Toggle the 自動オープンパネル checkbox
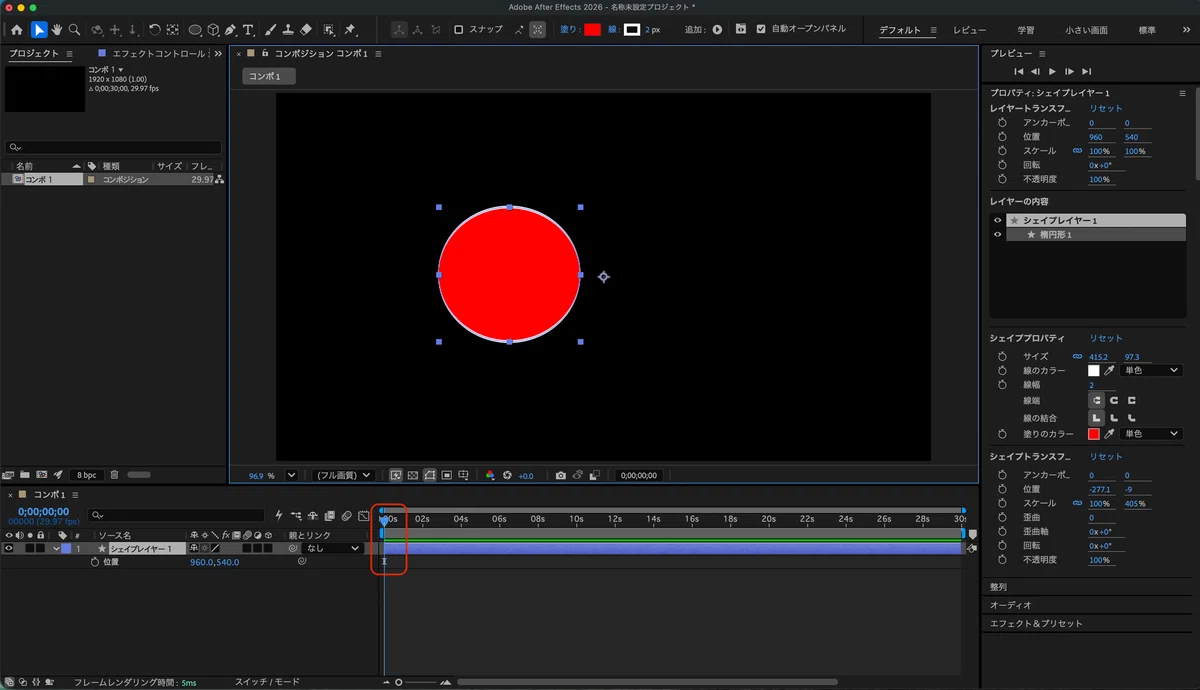1200x690 pixels. click(x=761, y=30)
